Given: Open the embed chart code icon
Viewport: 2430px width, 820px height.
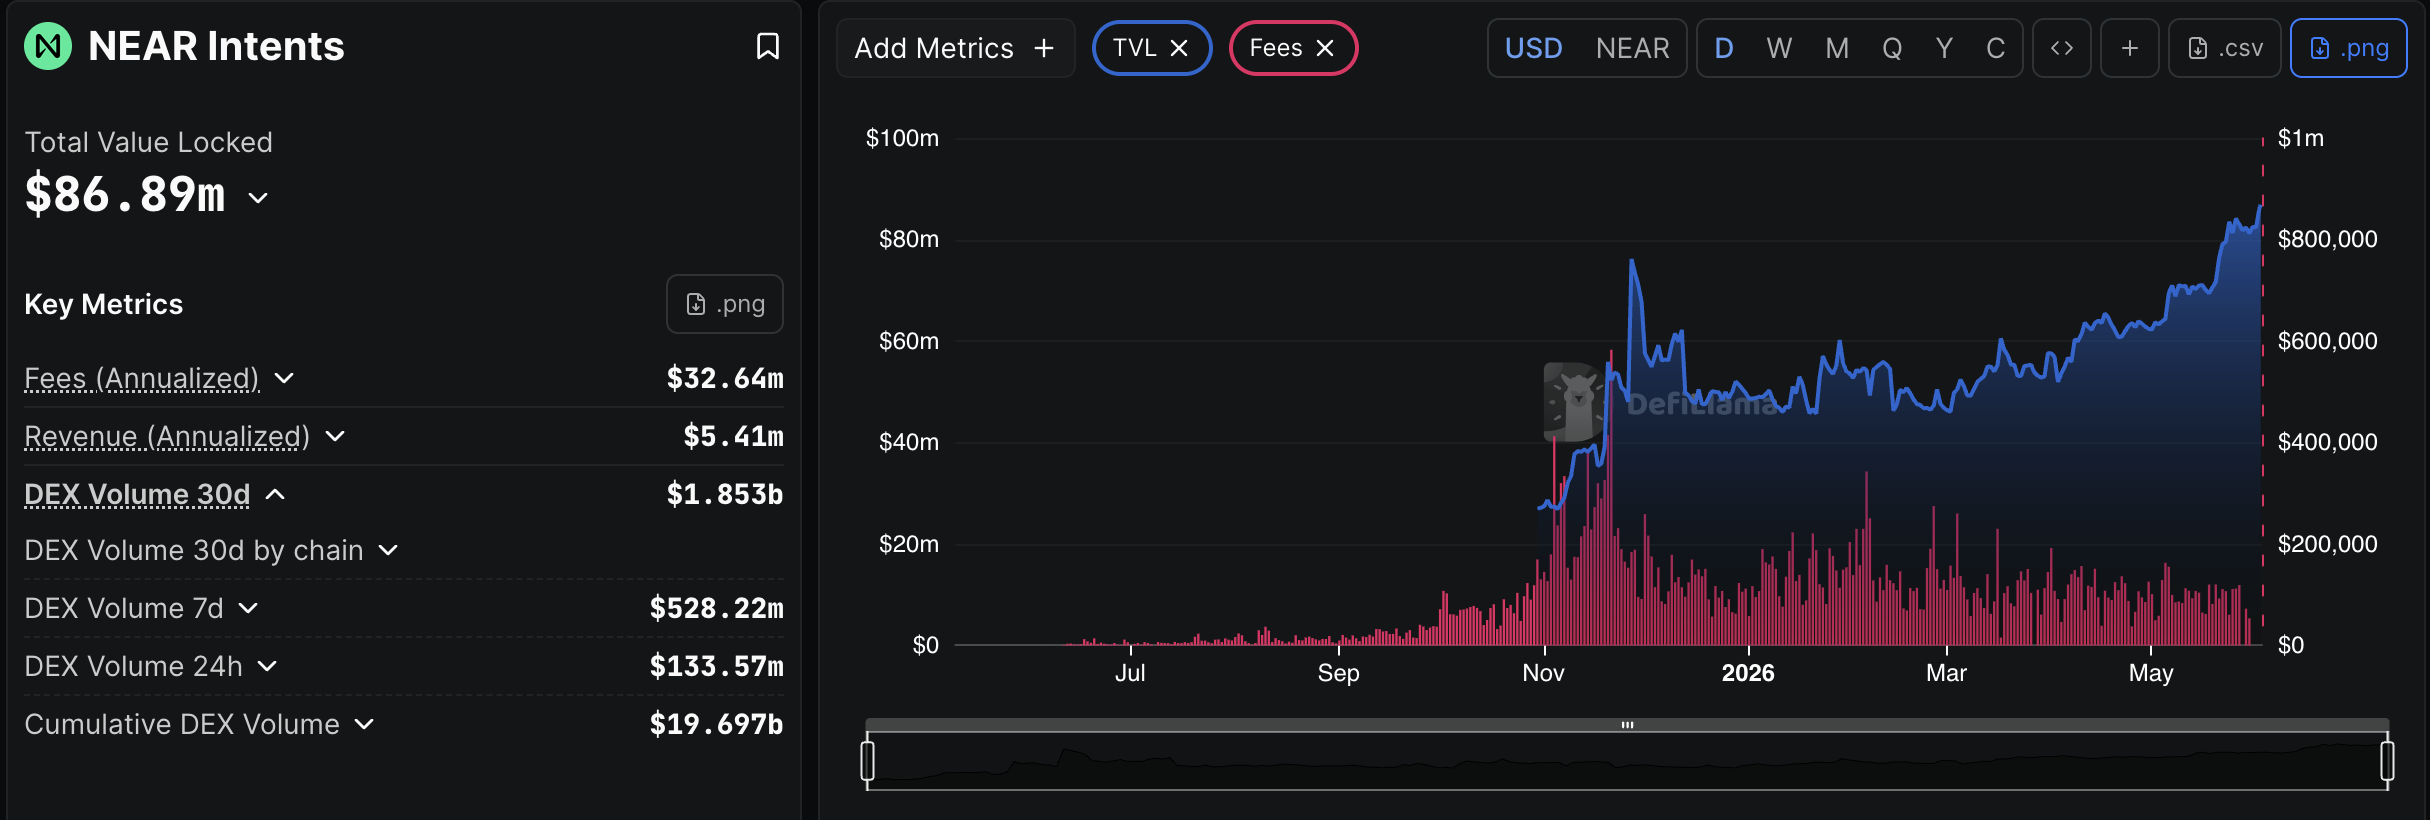Looking at the screenshot, I should (x=2062, y=48).
